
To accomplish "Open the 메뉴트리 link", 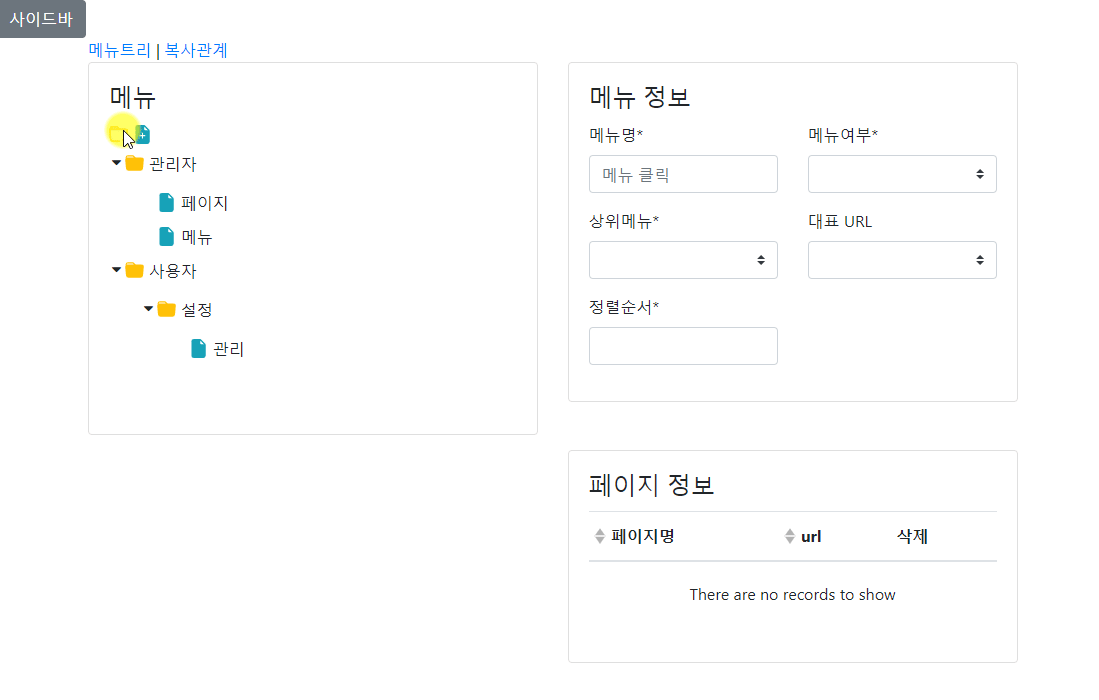I will click(x=120, y=50).
